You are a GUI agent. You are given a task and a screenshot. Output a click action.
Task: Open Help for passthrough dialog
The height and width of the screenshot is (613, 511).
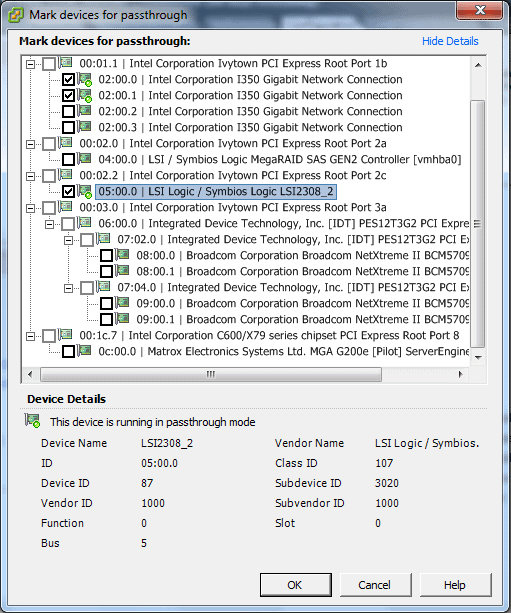click(x=455, y=585)
